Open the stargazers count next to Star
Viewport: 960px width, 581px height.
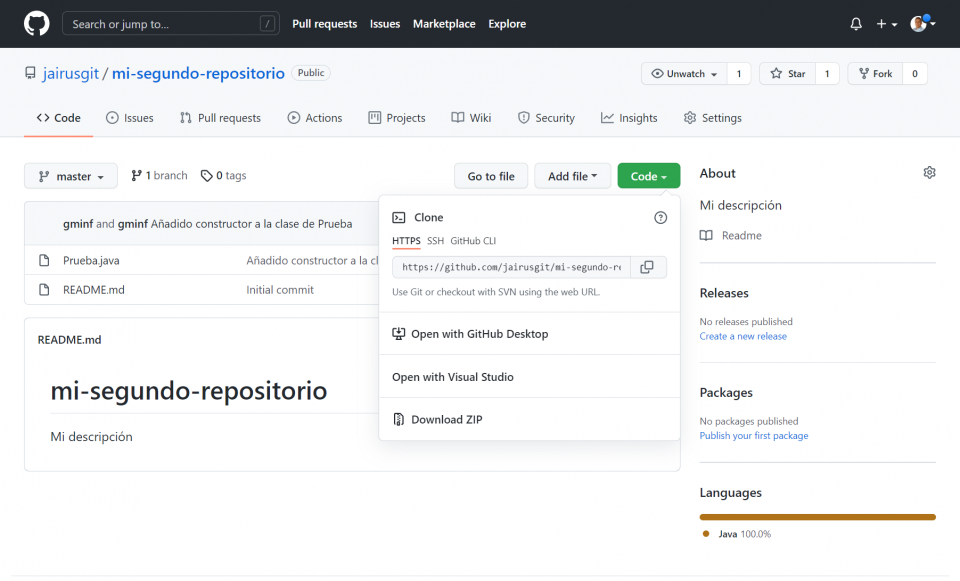pos(827,73)
